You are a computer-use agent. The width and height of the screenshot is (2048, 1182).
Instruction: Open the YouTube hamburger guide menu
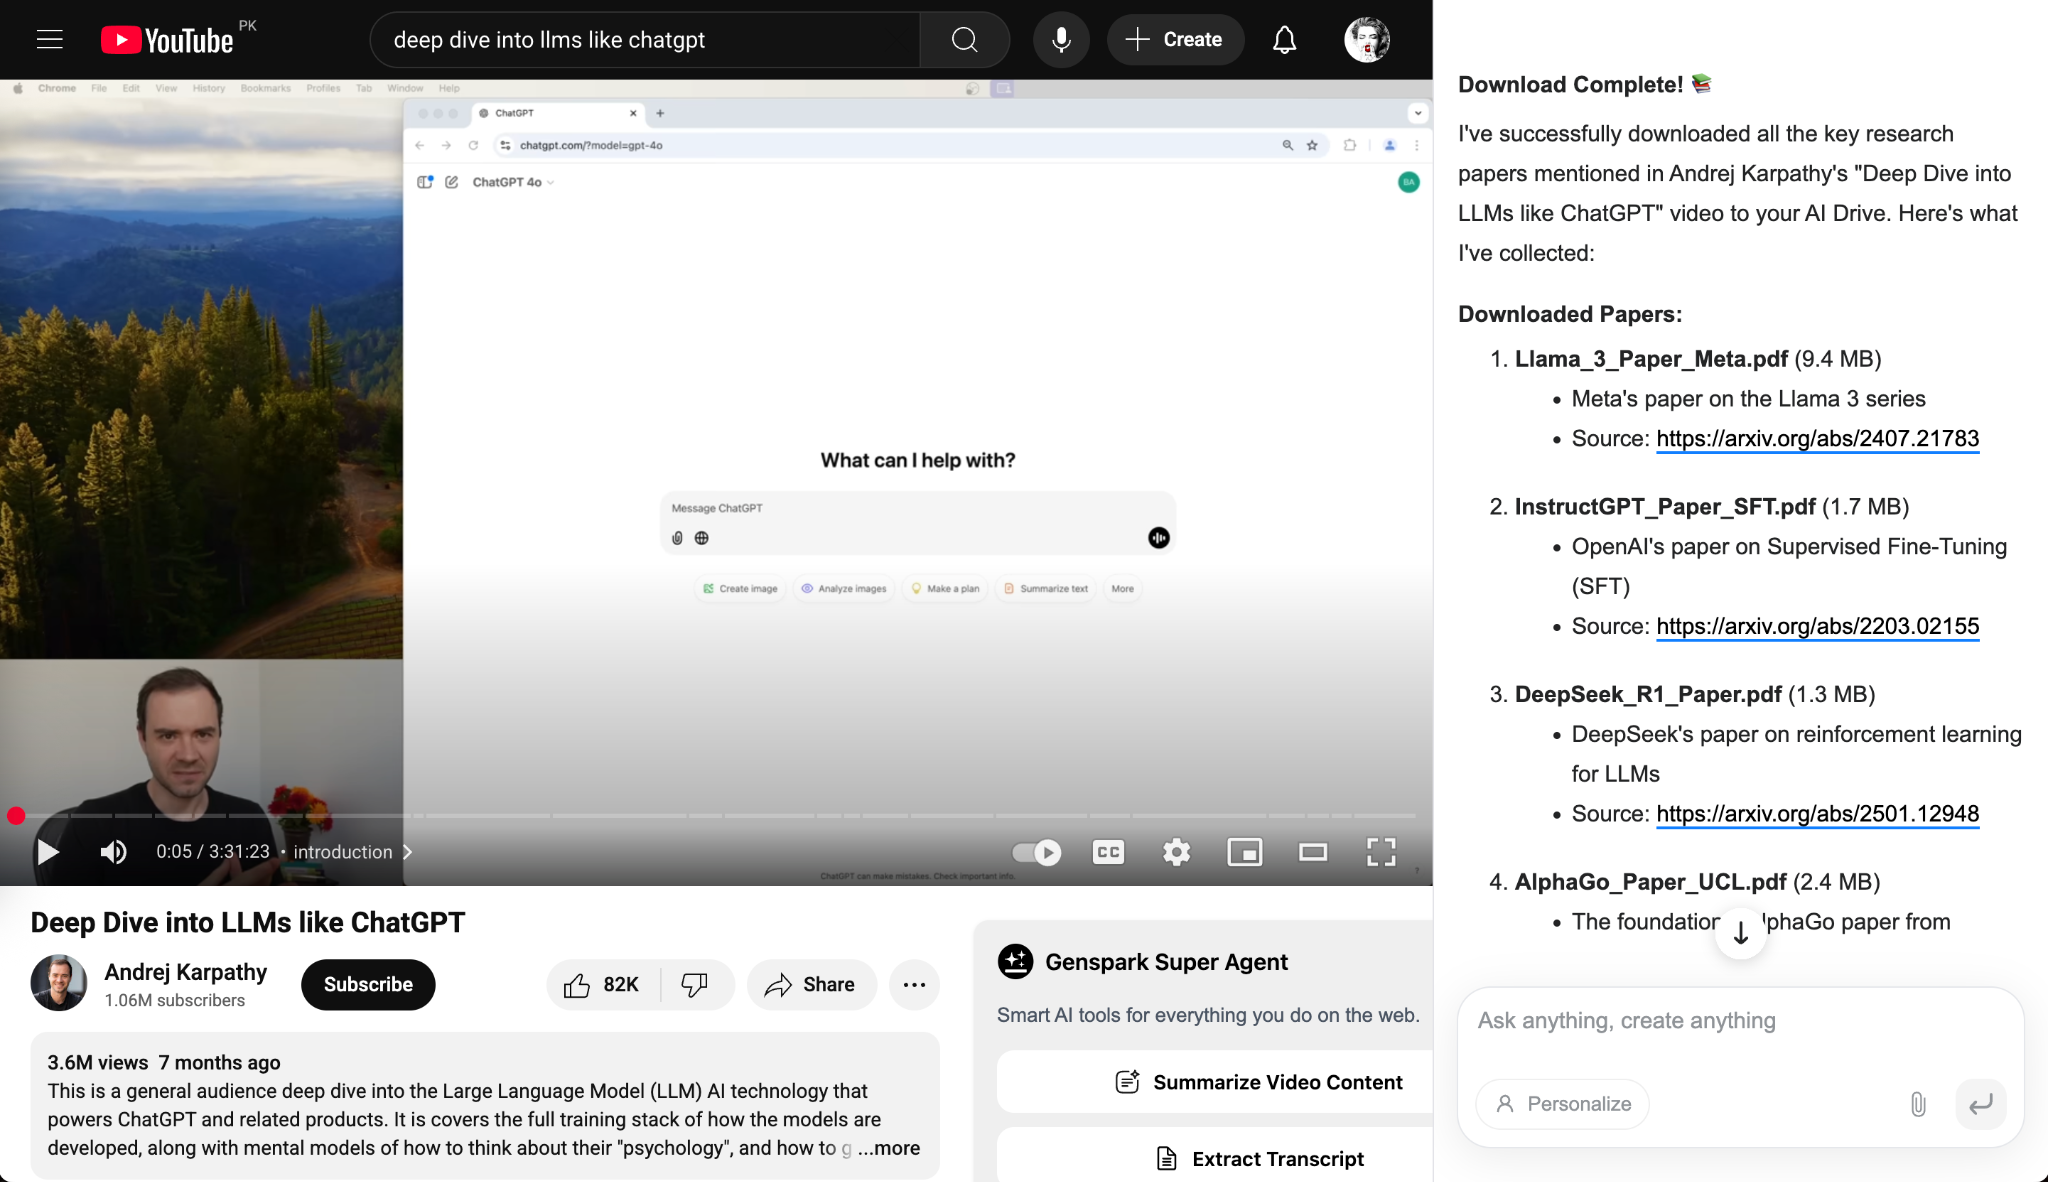pos(49,40)
